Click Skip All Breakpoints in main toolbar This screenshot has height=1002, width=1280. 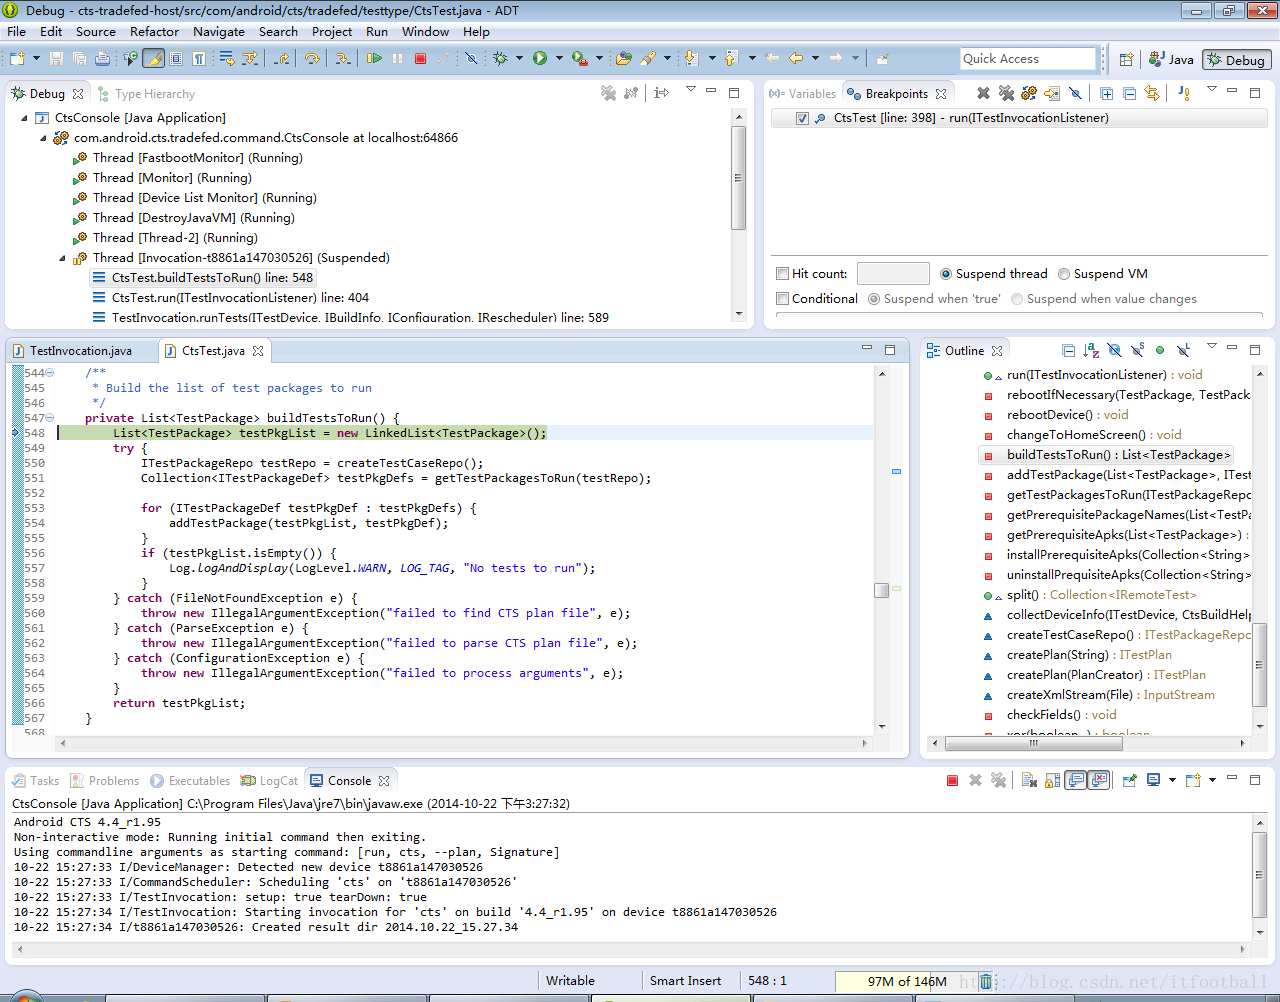[x=471, y=59]
